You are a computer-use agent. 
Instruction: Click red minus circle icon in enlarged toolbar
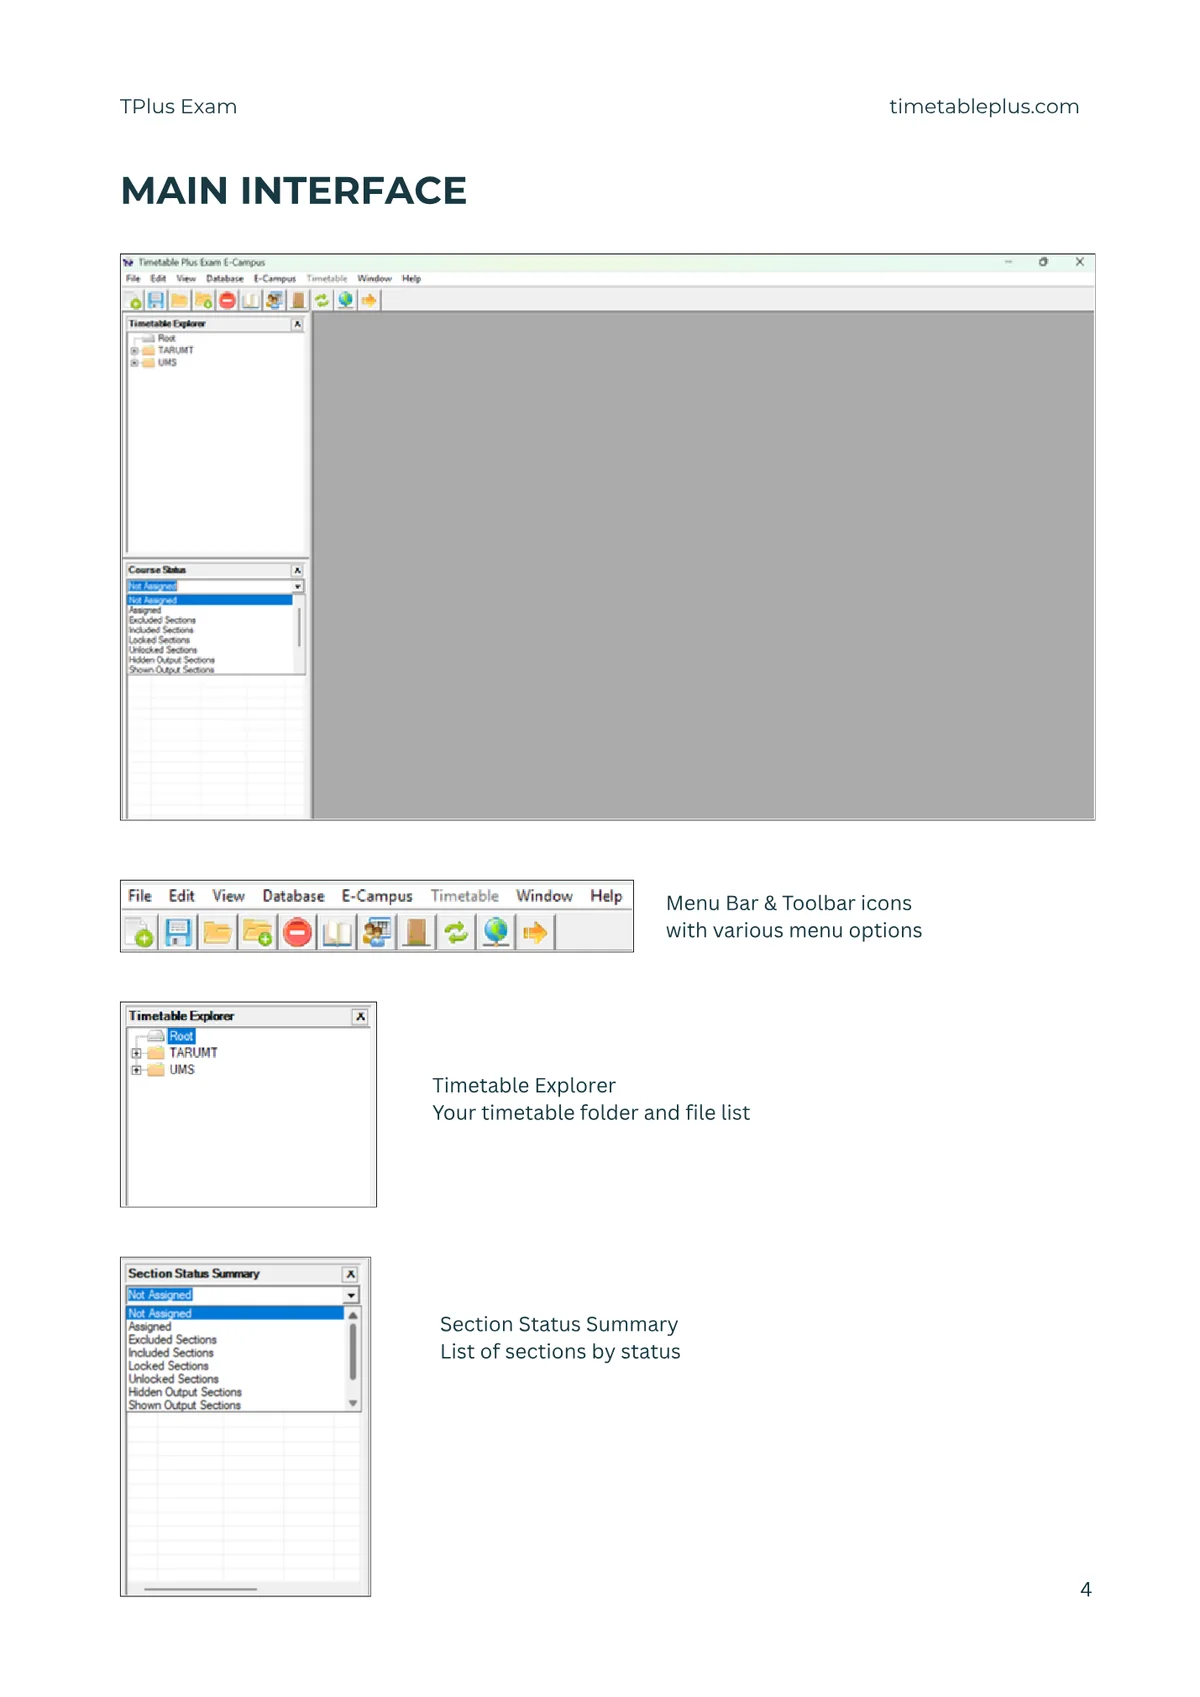pyautogui.click(x=297, y=933)
